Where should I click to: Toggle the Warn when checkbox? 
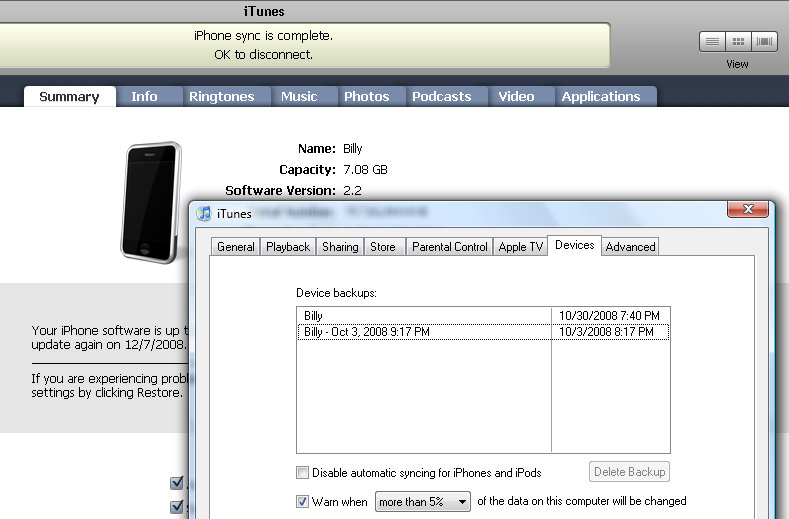302,501
